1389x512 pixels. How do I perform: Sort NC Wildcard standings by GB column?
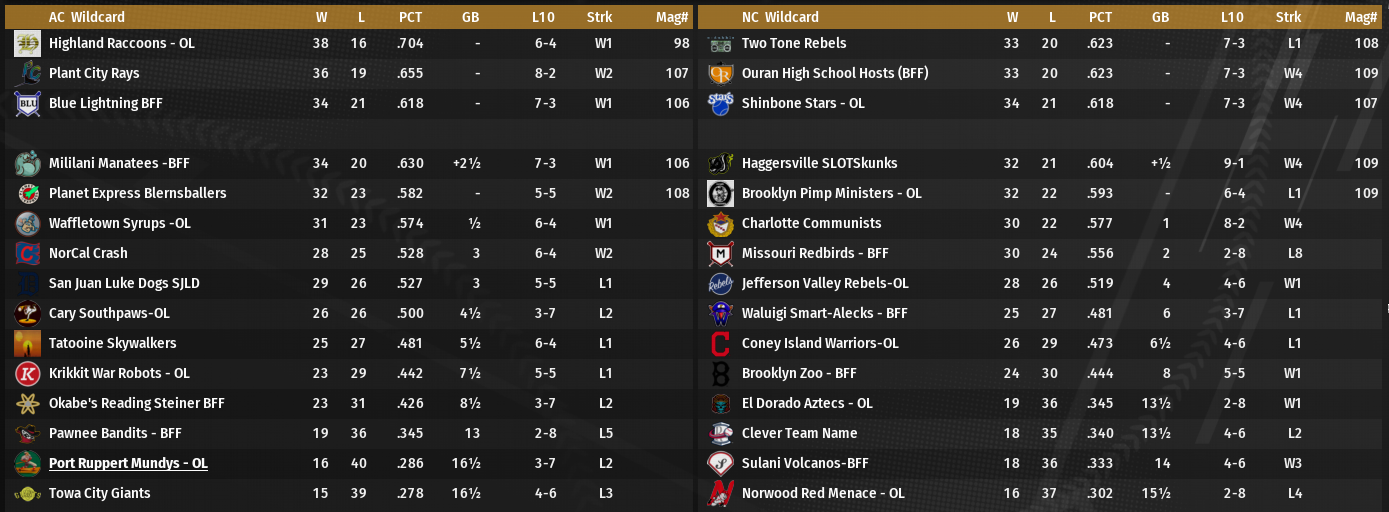click(1160, 17)
